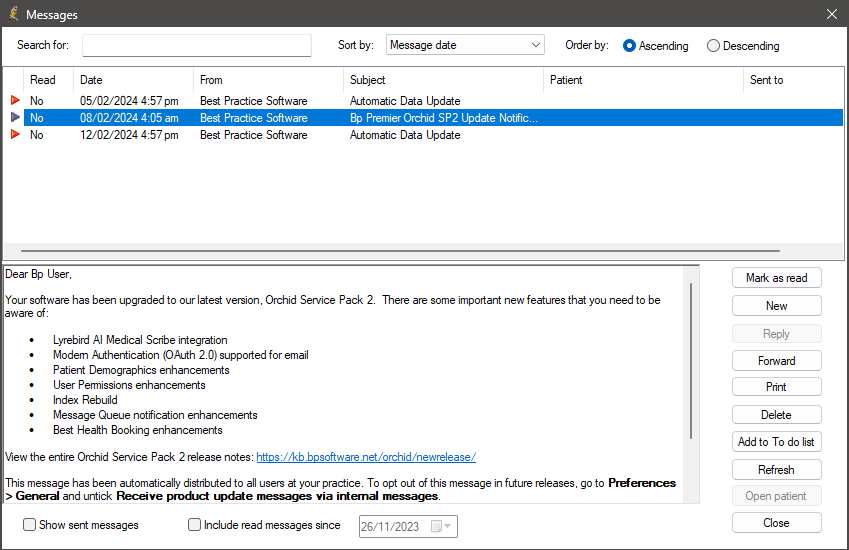The image size is (849, 550).
Task: Click Best Practice Software sender in 05/02/2024 row
Action: tap(253, 101)
